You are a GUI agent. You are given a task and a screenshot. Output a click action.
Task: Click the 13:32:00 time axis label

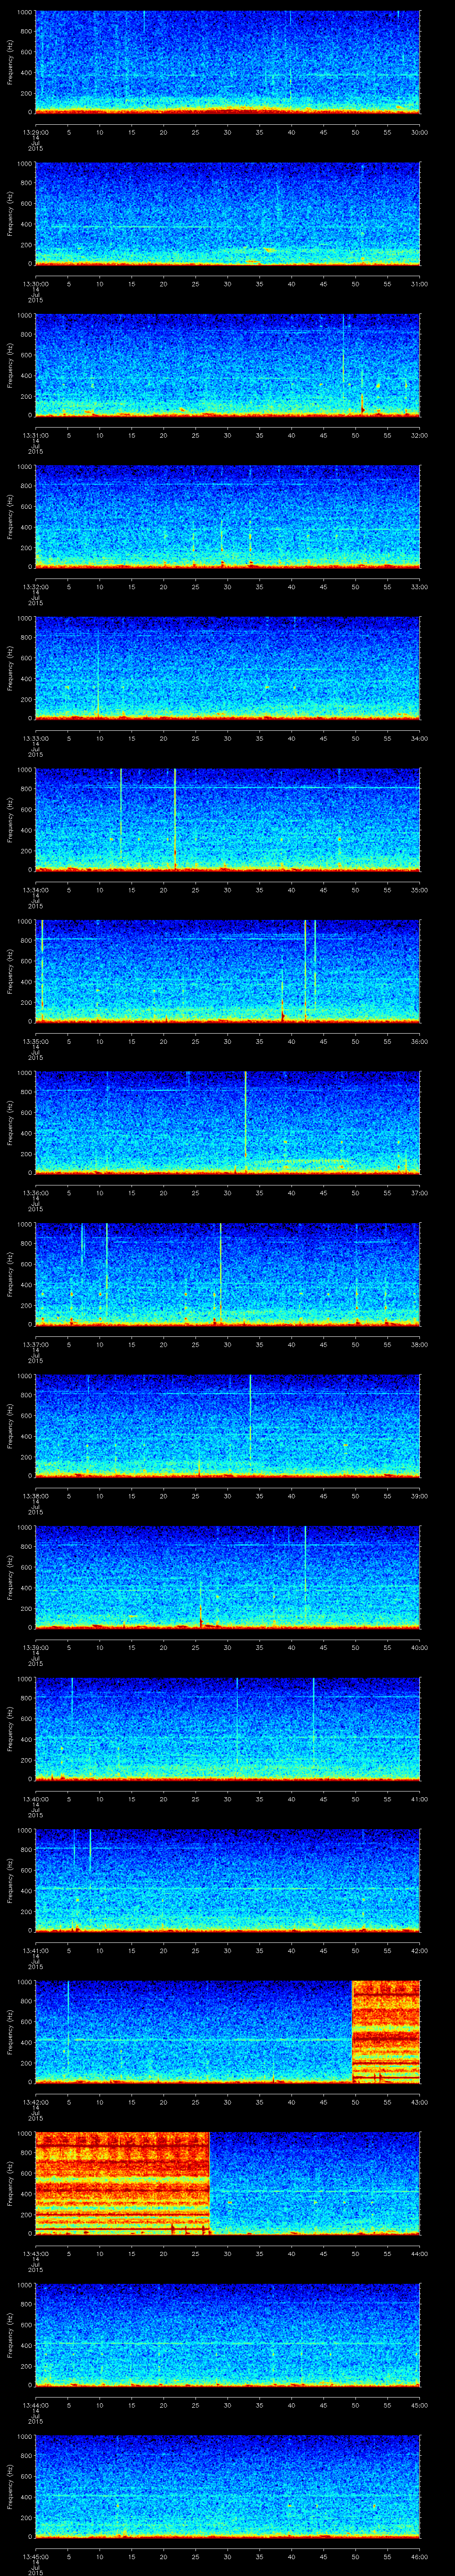(x=35, y=586)
